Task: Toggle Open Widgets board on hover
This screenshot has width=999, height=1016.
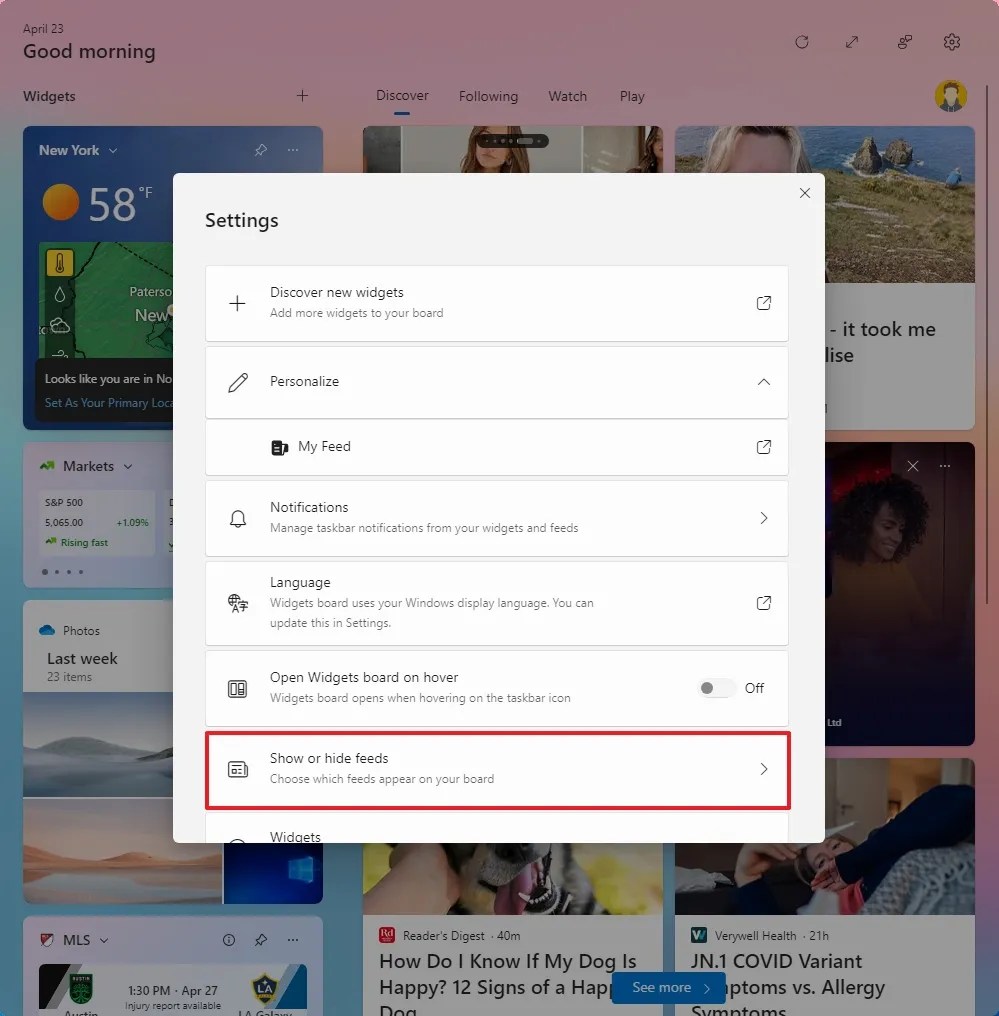Action: 715,688
